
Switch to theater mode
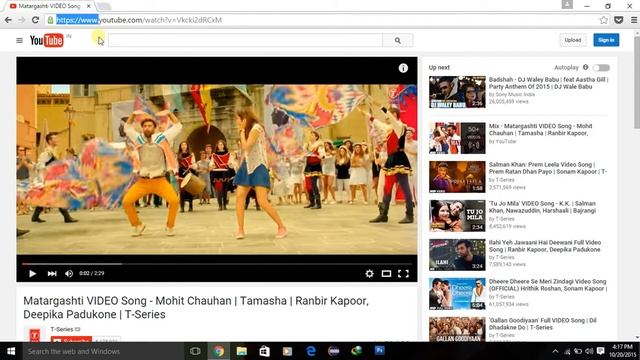pos(386,273)
